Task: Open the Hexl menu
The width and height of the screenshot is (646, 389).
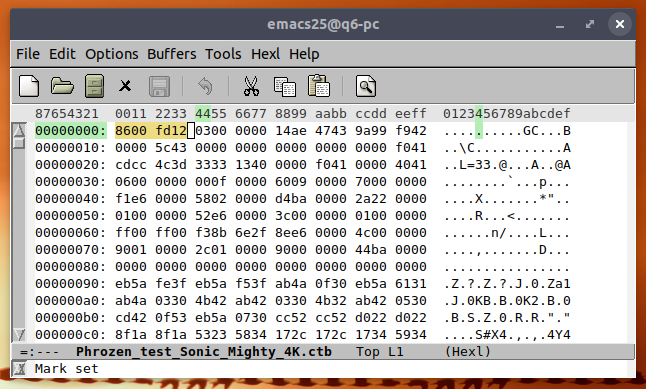Action: [x=265, y=54]
